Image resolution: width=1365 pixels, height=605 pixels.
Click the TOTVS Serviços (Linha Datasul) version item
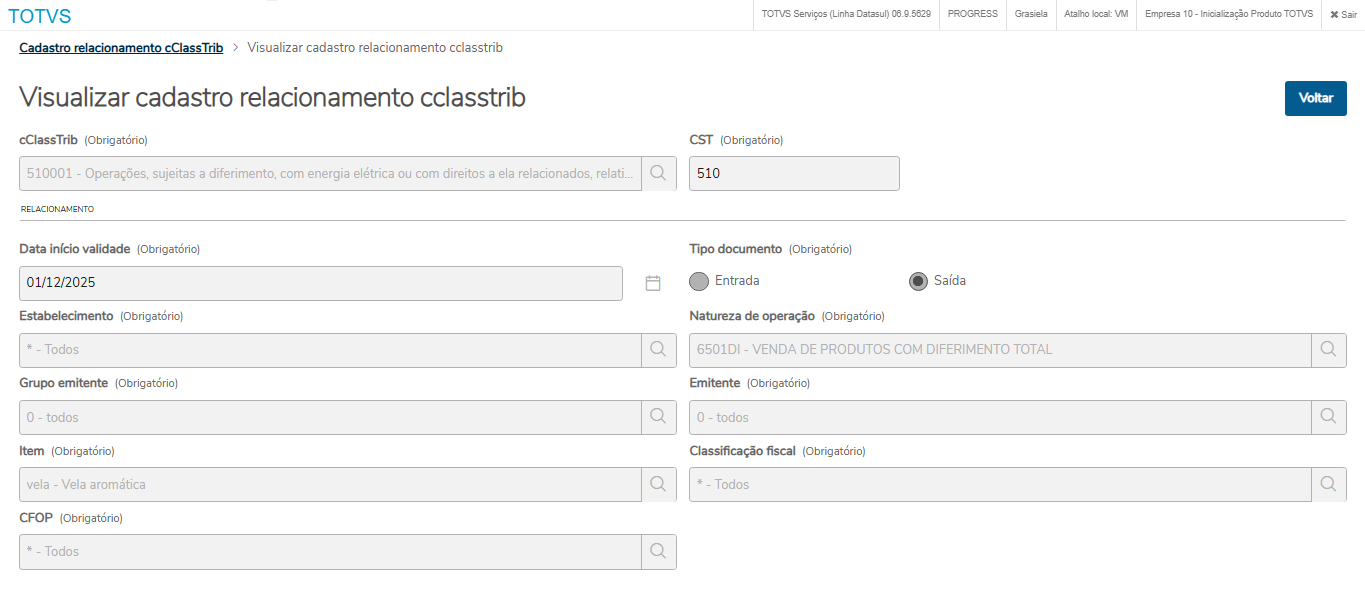point(846,14)
